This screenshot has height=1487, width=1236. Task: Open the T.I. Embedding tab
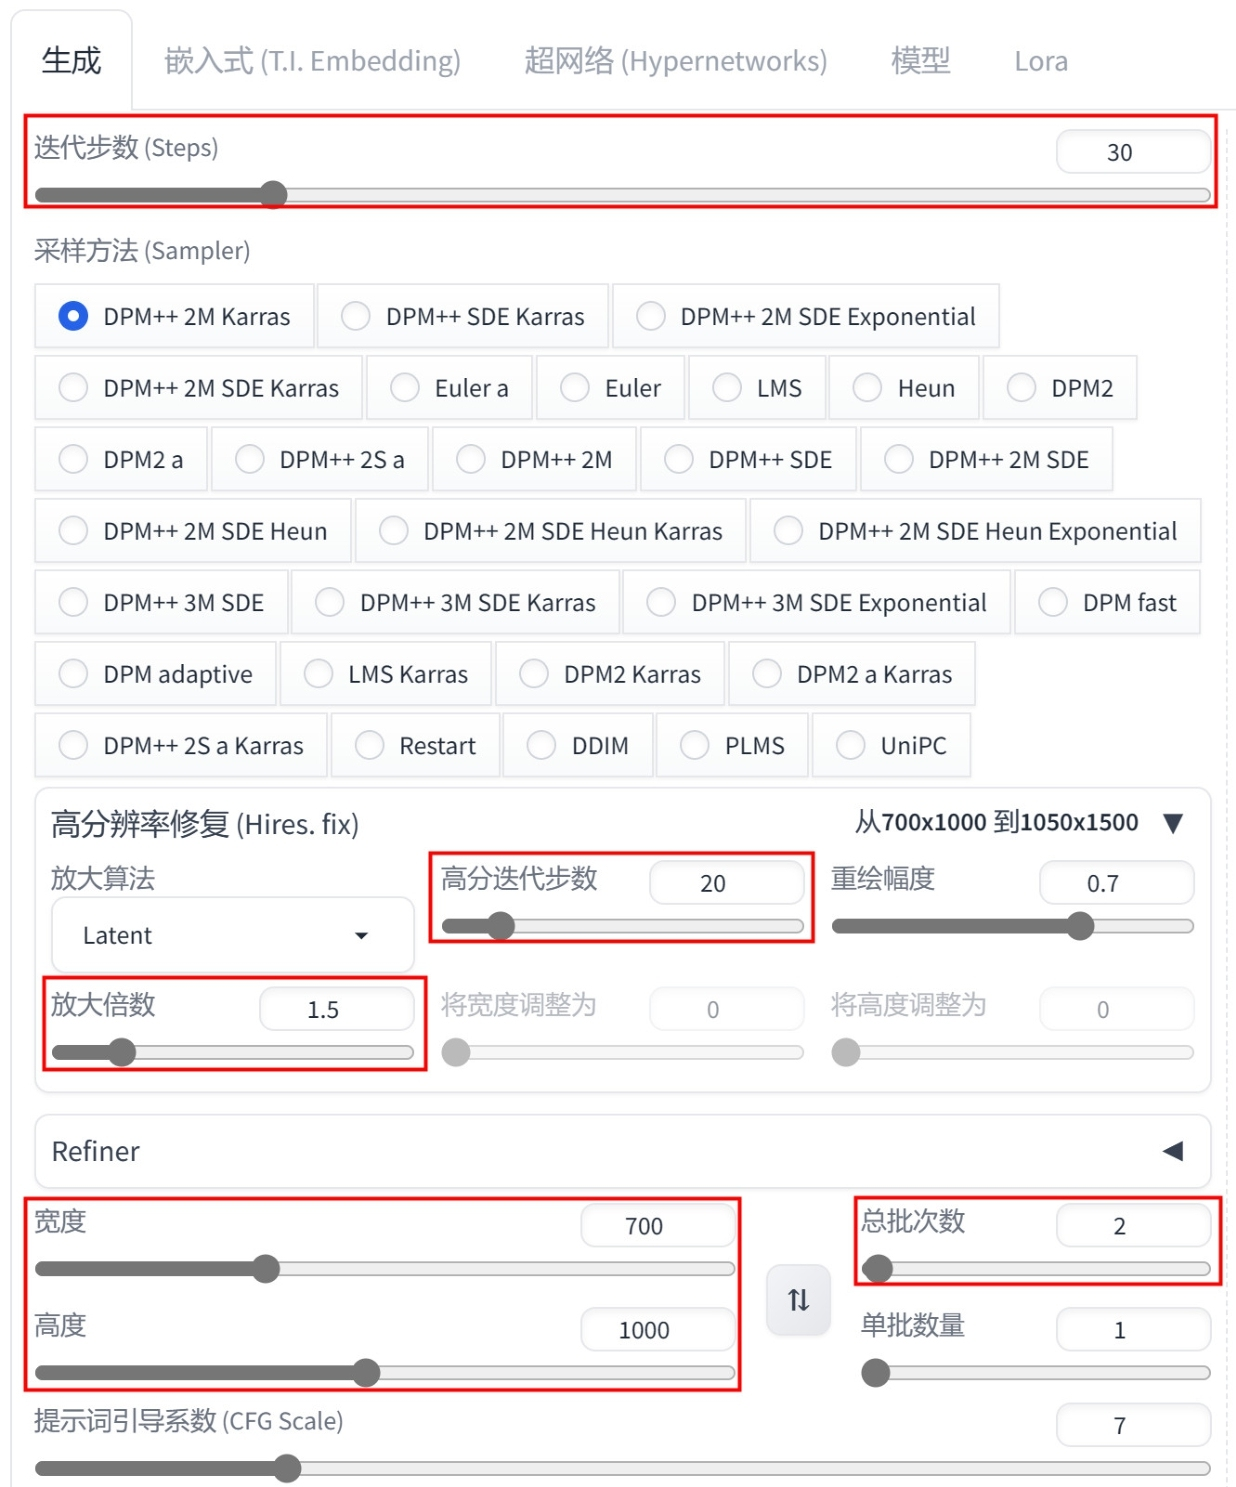[313, 61]
